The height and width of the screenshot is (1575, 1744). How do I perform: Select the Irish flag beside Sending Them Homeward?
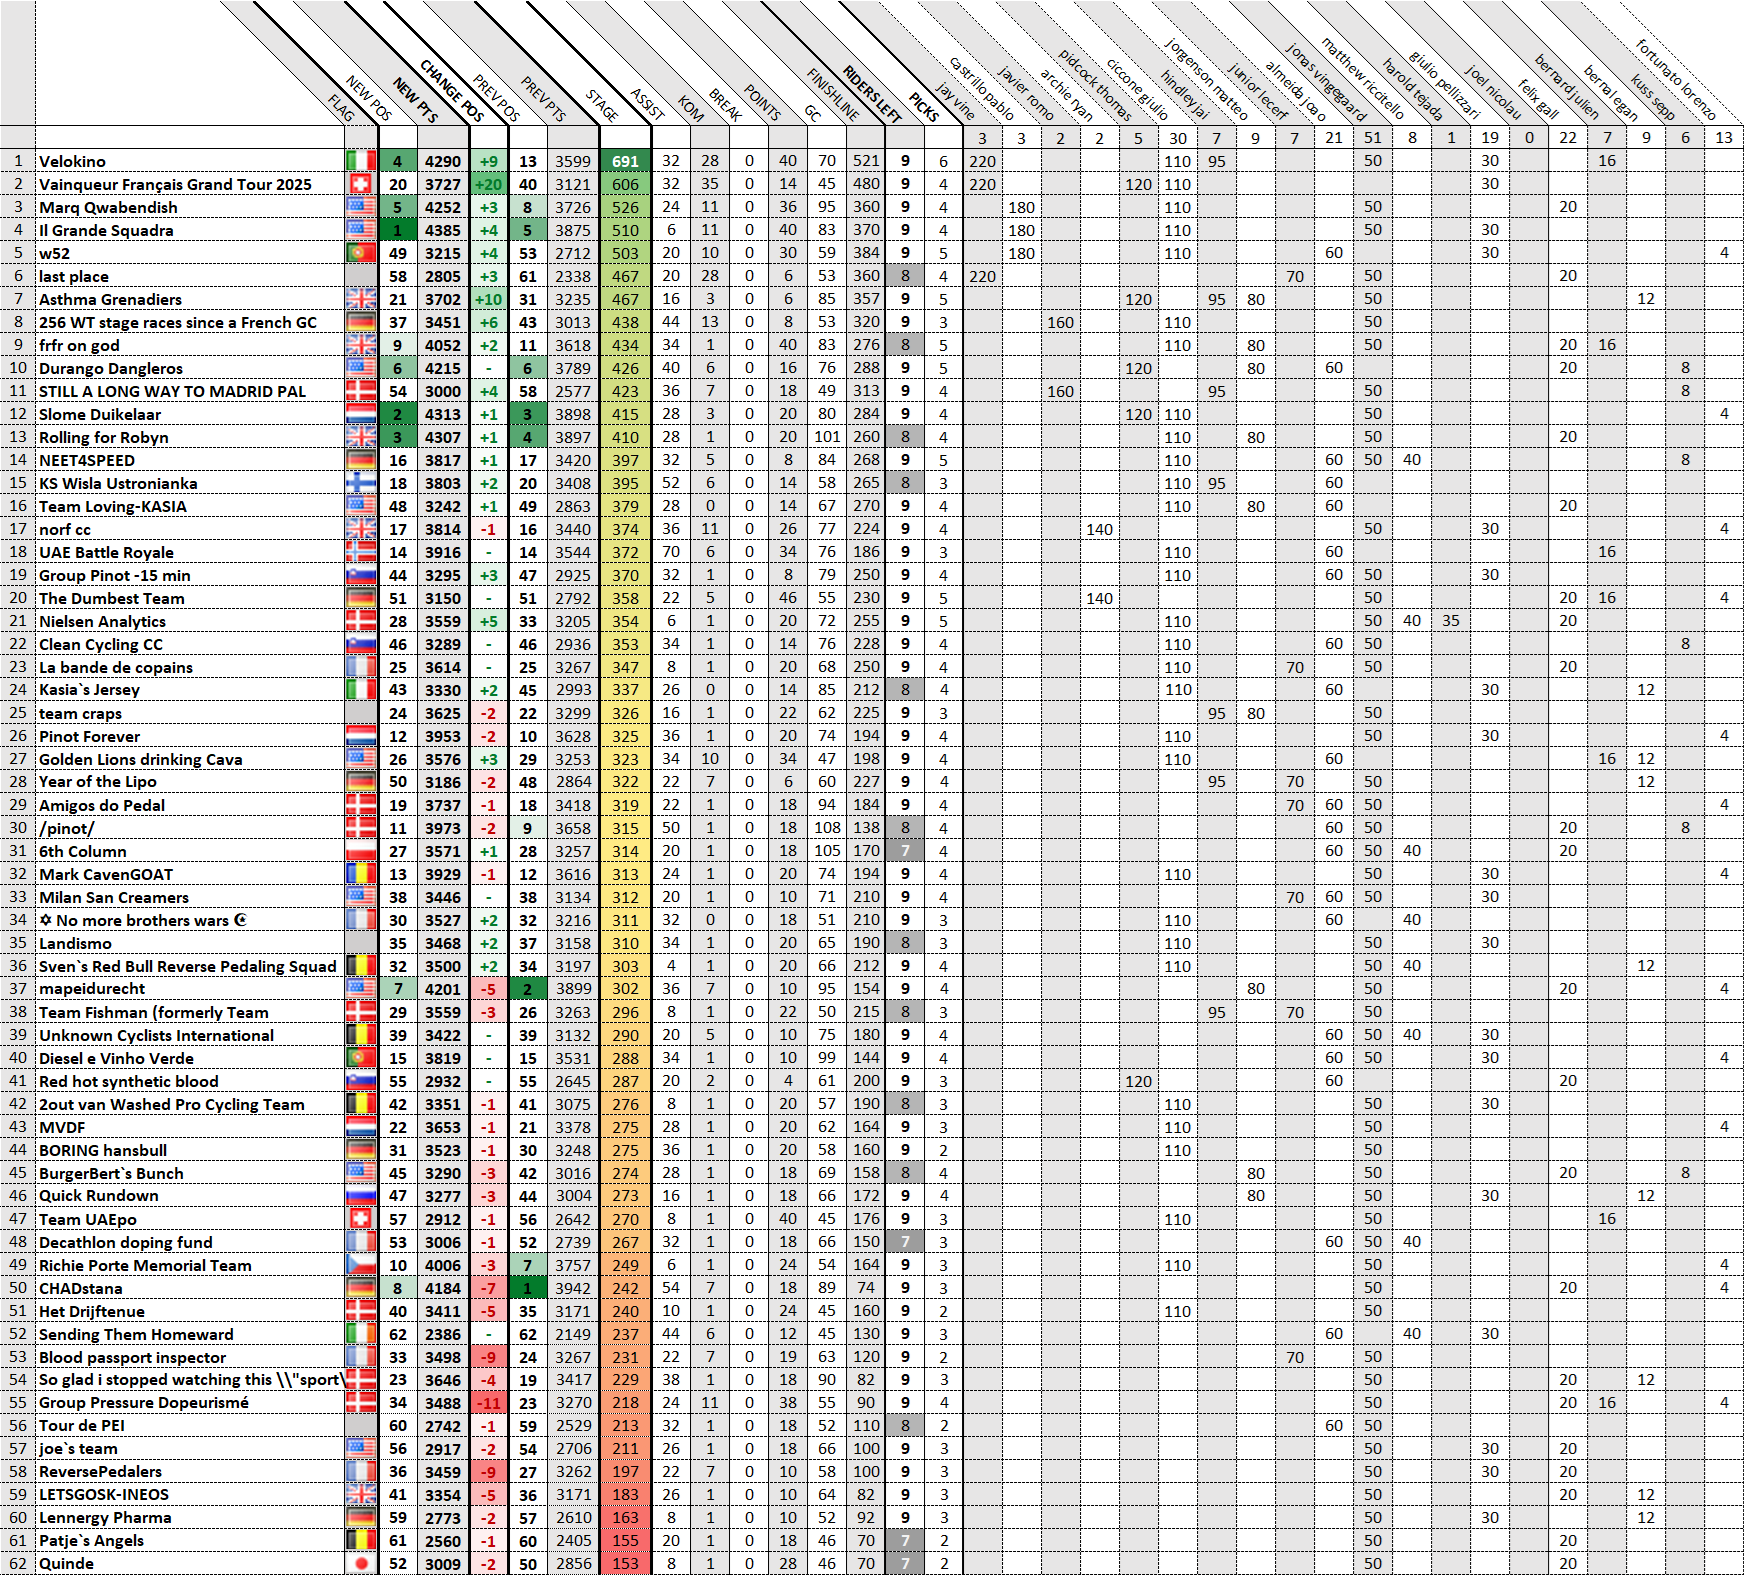coord(361,1334)
